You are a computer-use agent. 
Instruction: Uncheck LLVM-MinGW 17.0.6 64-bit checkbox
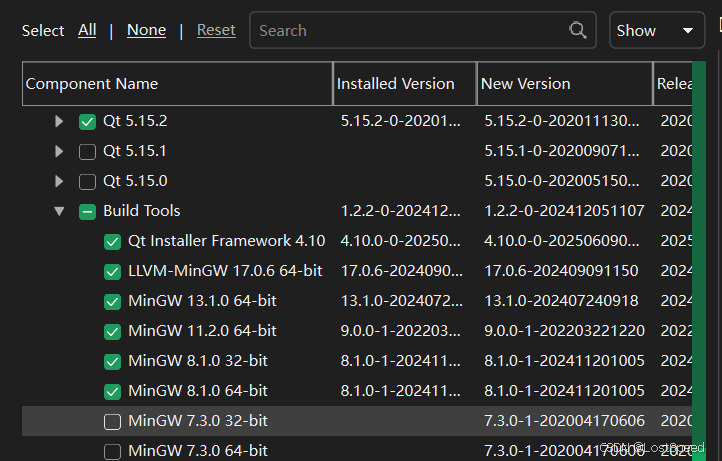coord(112,271)
